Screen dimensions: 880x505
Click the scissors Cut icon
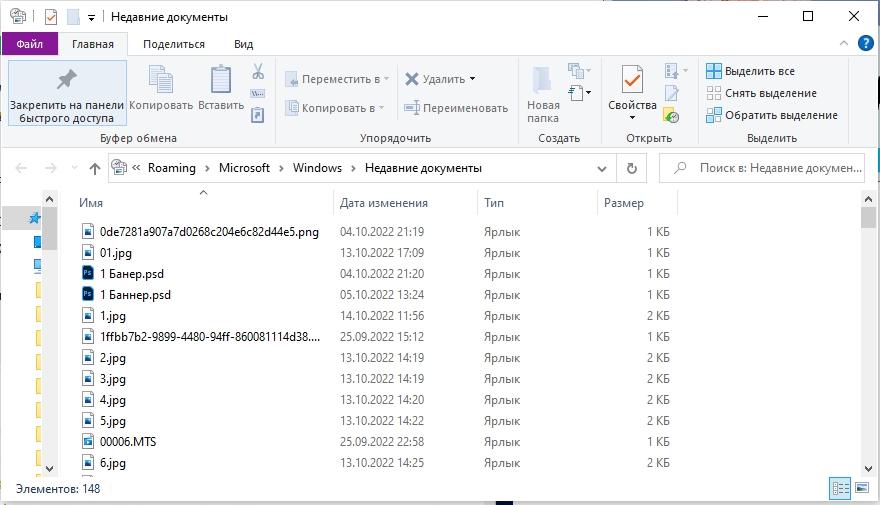coord(258,71)
